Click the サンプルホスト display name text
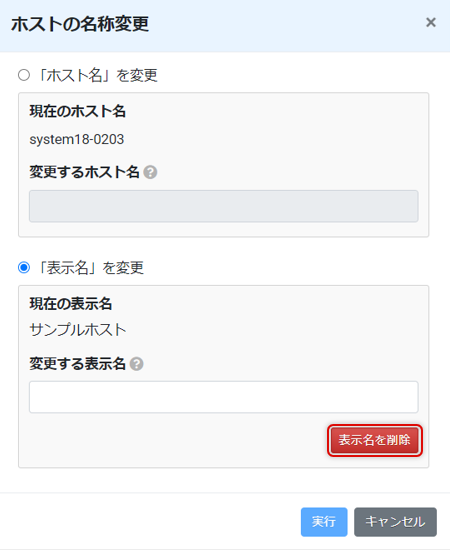This screenshot has width=450, height=550. [78, 330]
